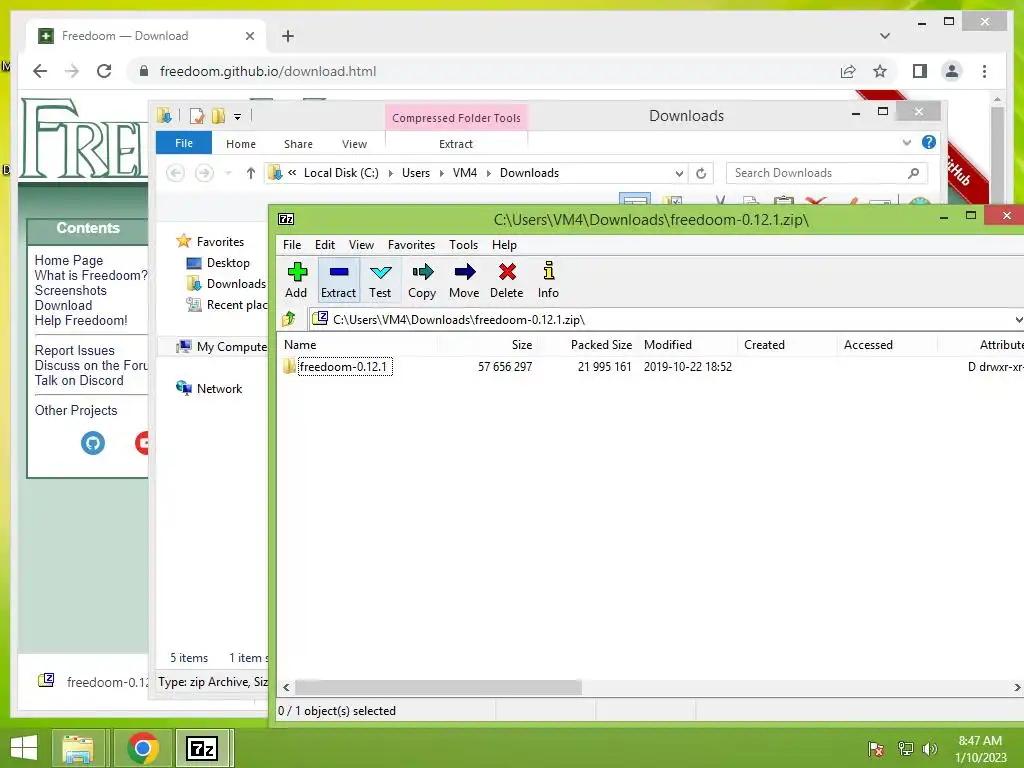1024x768 pixels.
Task: Open the Report Issues link
Action: [74, 351]
